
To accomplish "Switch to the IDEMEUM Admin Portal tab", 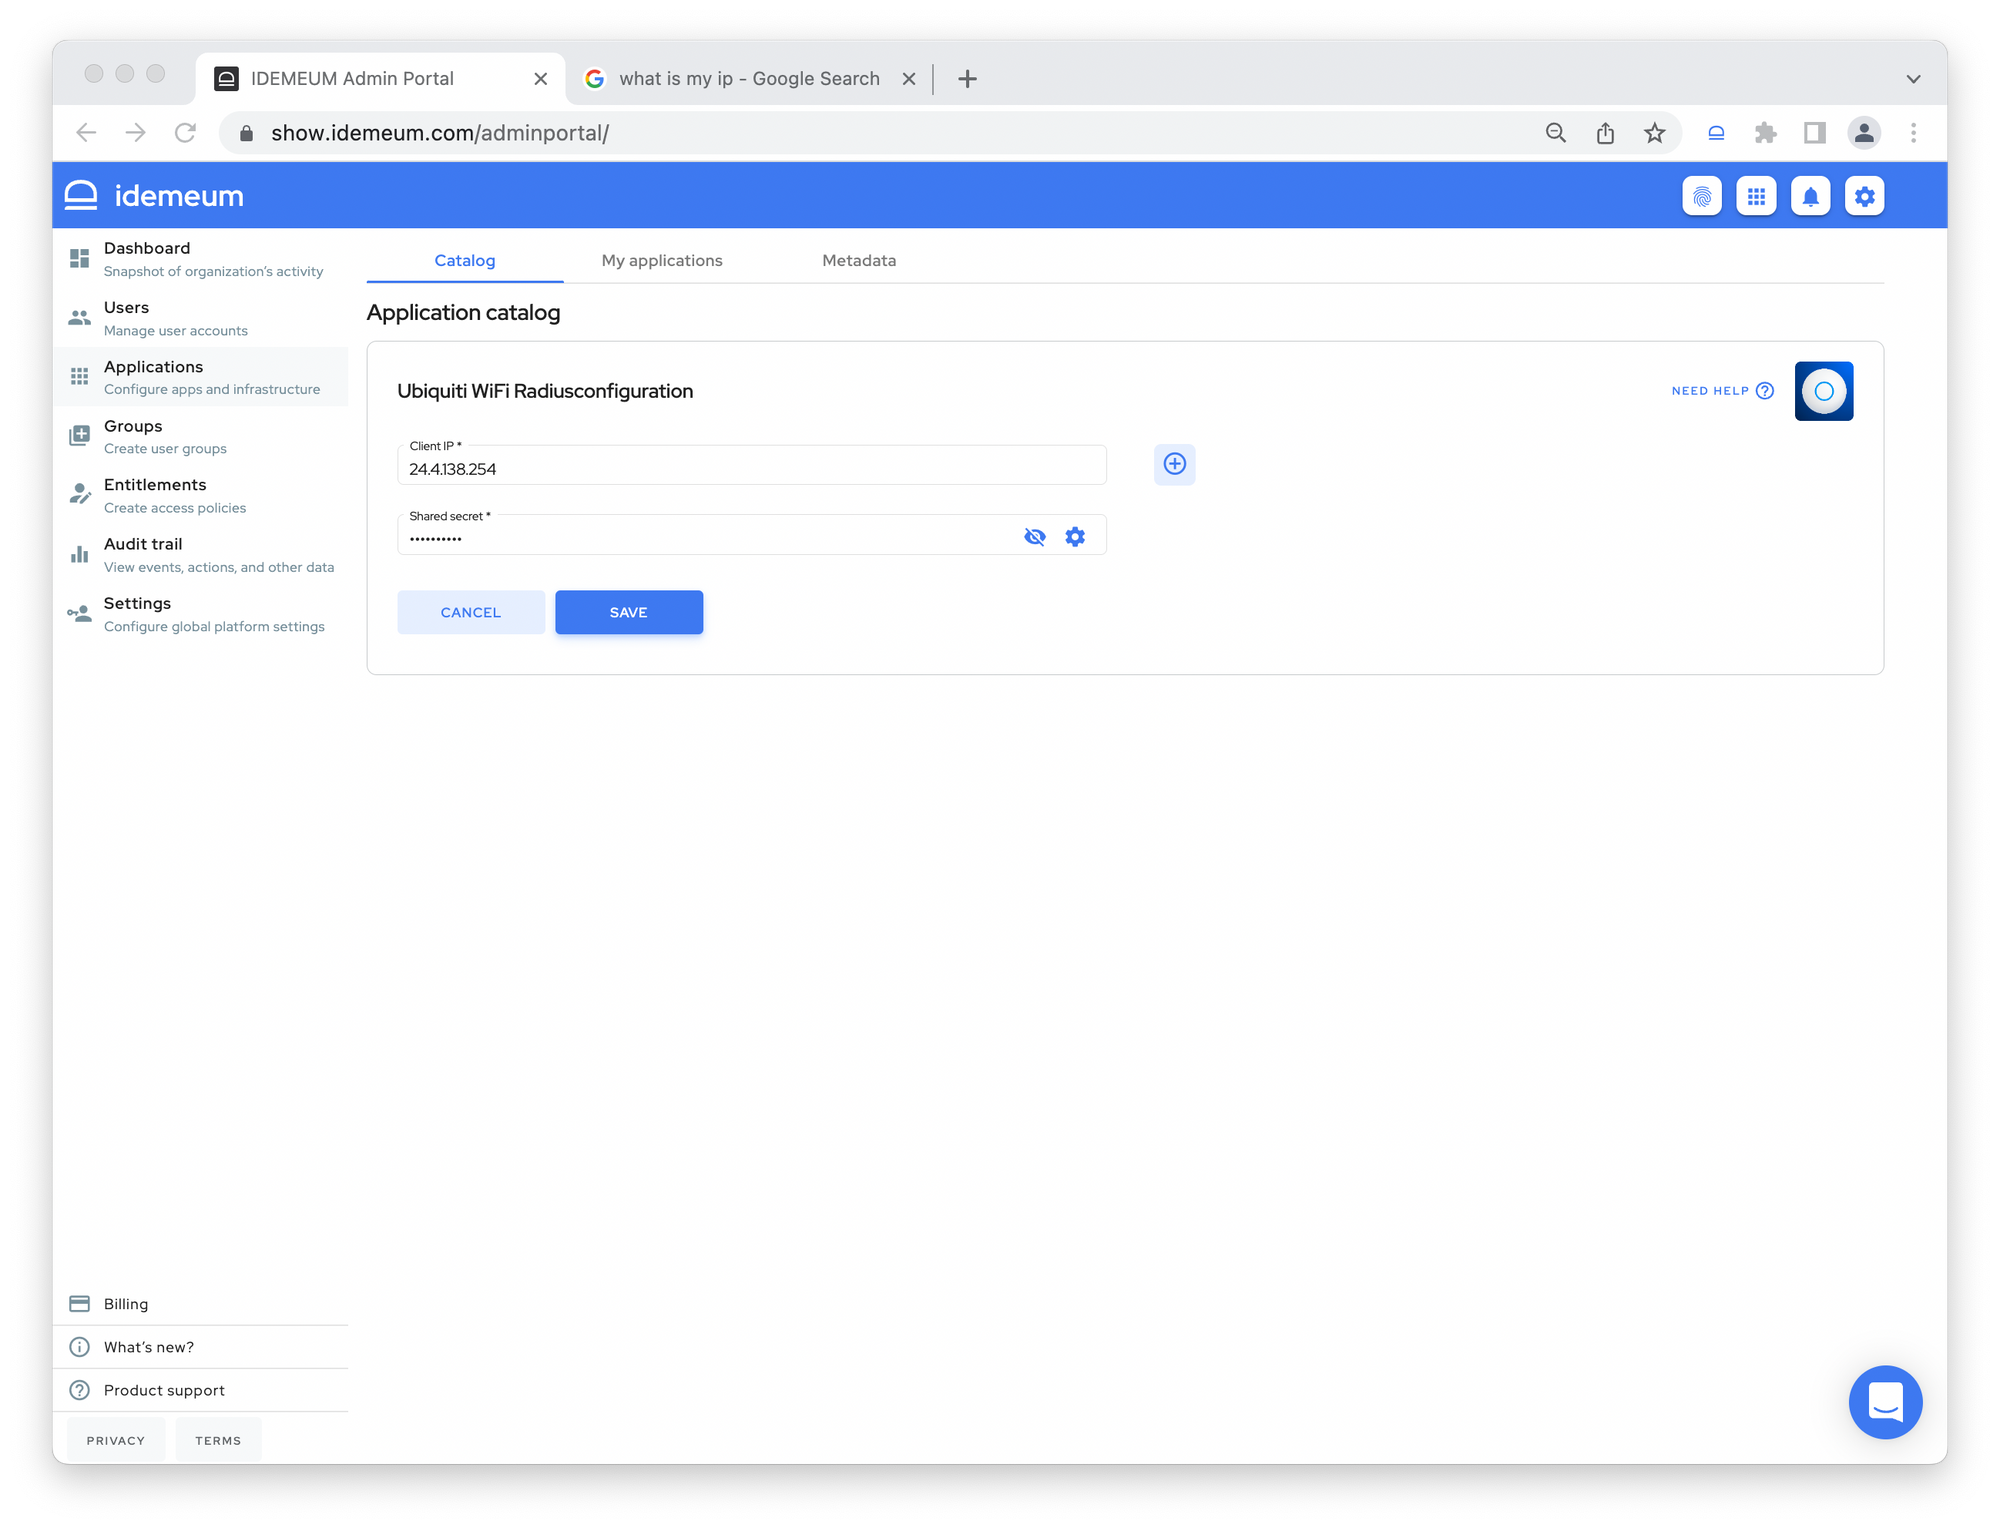I will pyautogui.click(x=380, y=79).
